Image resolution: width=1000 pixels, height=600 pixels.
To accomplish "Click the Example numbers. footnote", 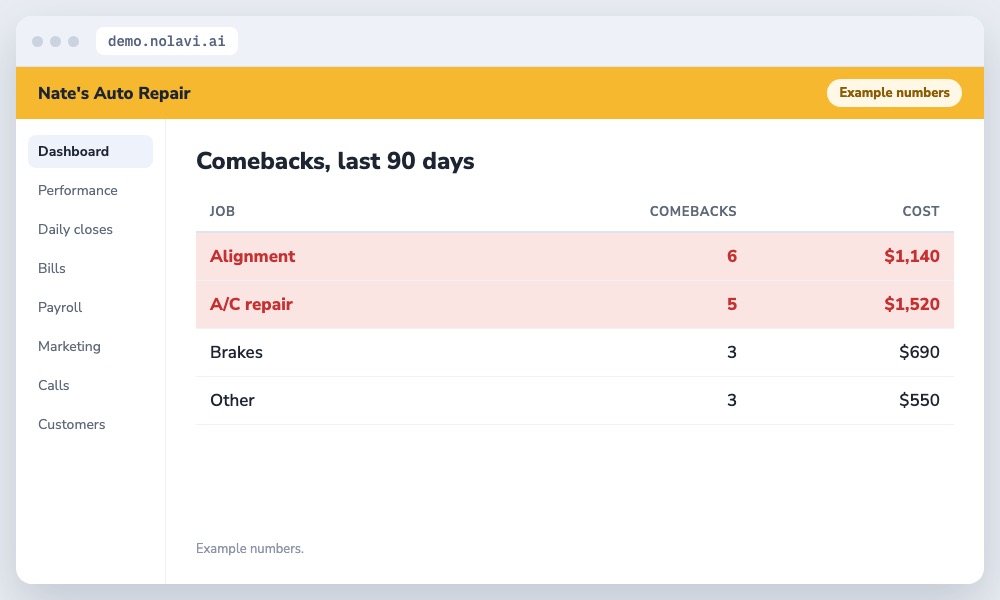I will tap(249, 548).
